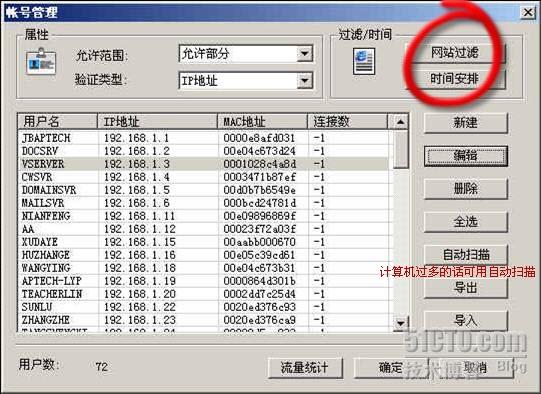
Task: Select the DOCSRV user row
Action: tap(204, 151)
